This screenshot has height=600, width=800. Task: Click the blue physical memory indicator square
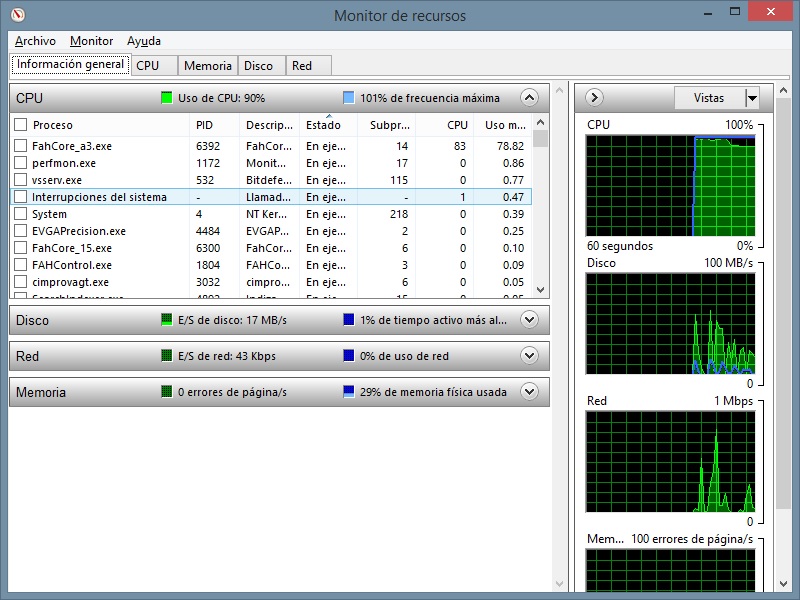348,392
